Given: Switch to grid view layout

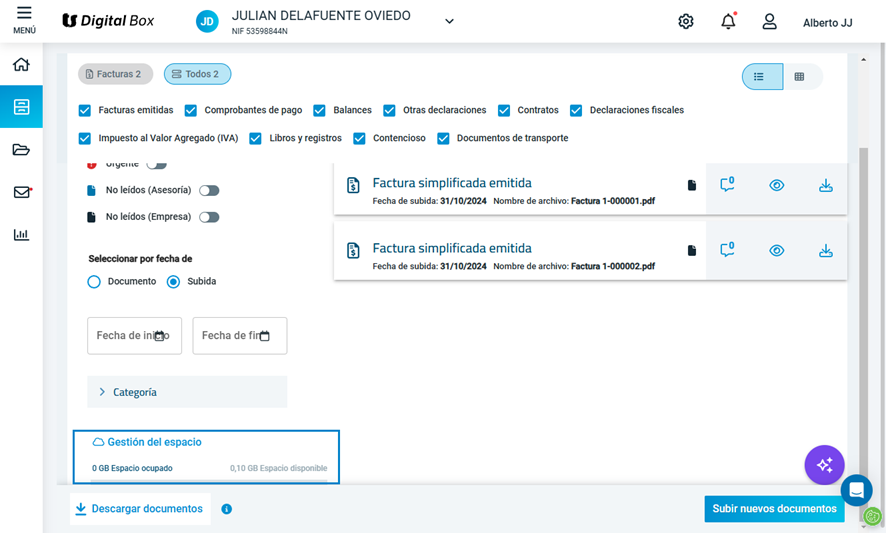Looking at the screenshot, I should click(x=799, y=77).
